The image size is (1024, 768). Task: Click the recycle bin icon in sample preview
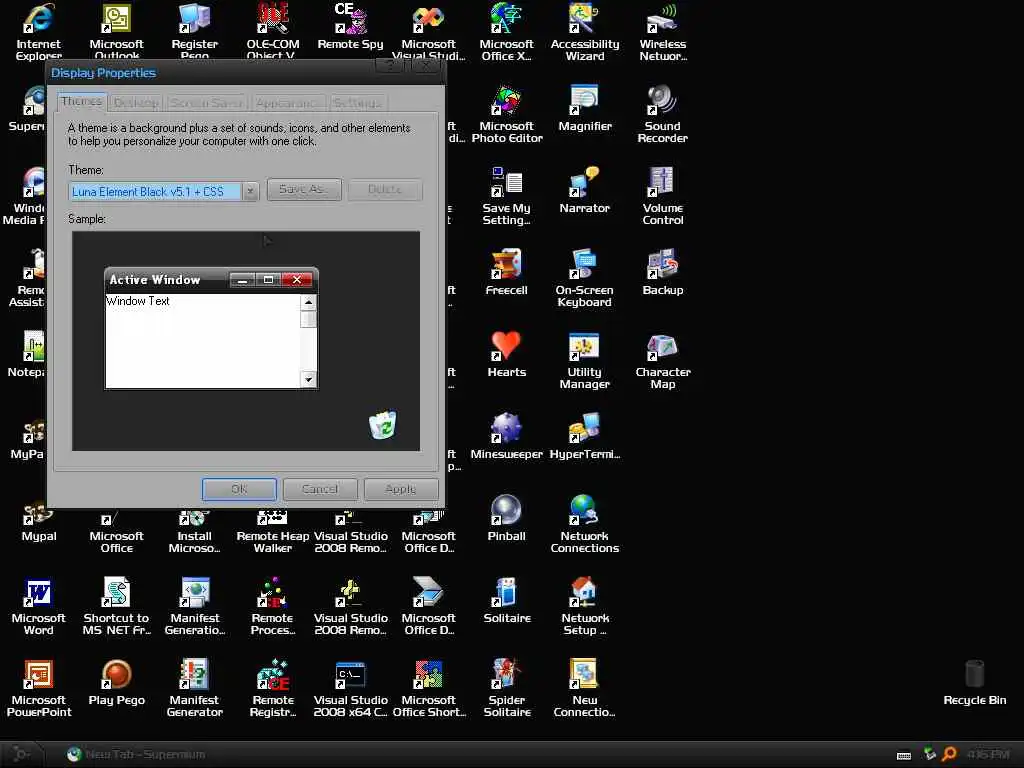point(383,425)
